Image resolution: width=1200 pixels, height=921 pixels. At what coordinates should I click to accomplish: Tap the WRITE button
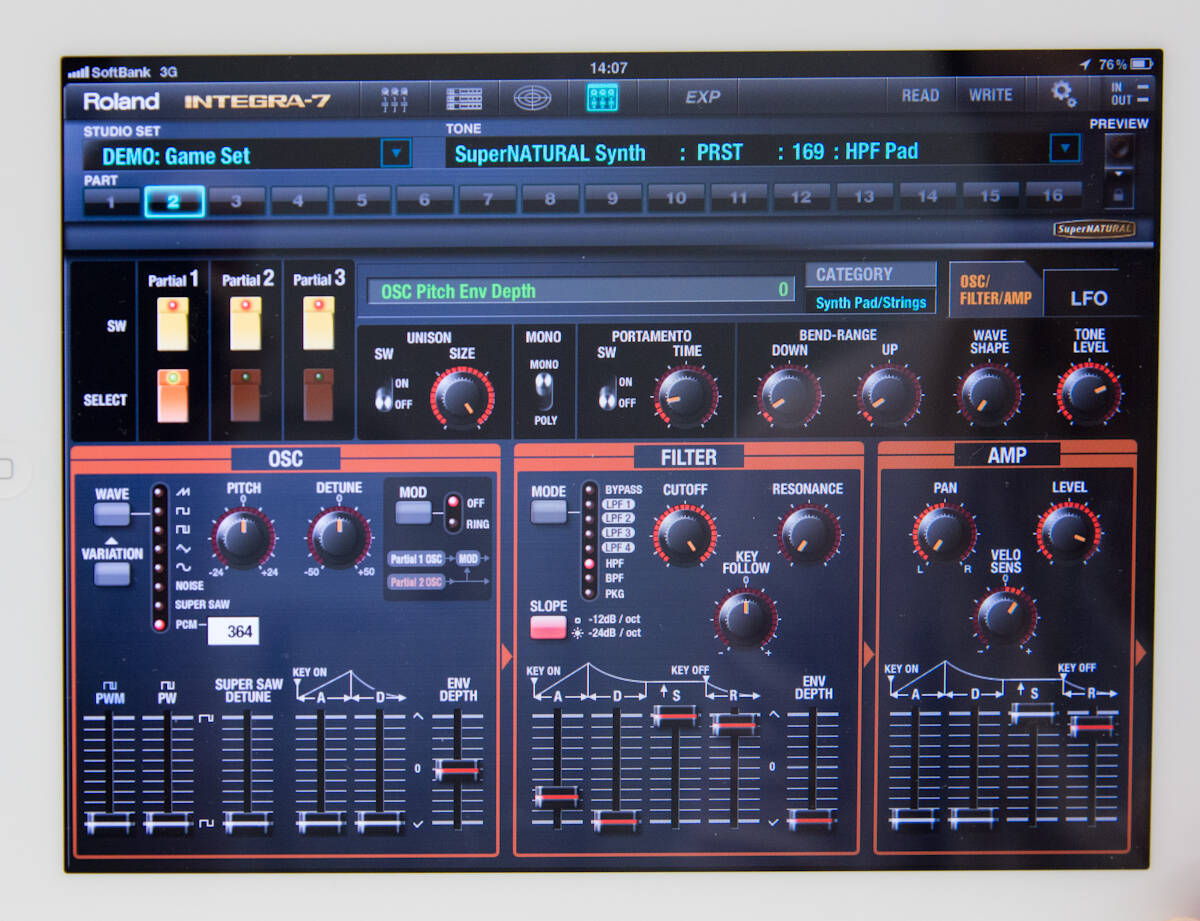tap(990, 95)
